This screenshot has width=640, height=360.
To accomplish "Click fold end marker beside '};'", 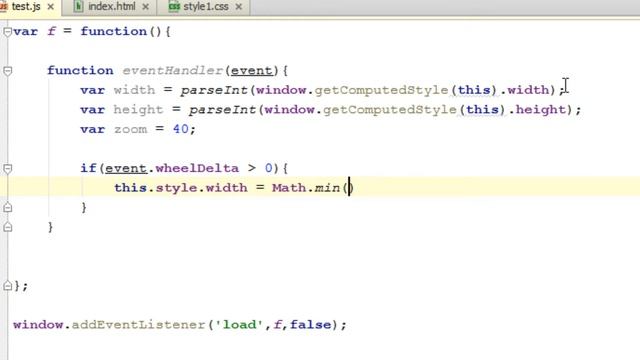I will (7, 286).
